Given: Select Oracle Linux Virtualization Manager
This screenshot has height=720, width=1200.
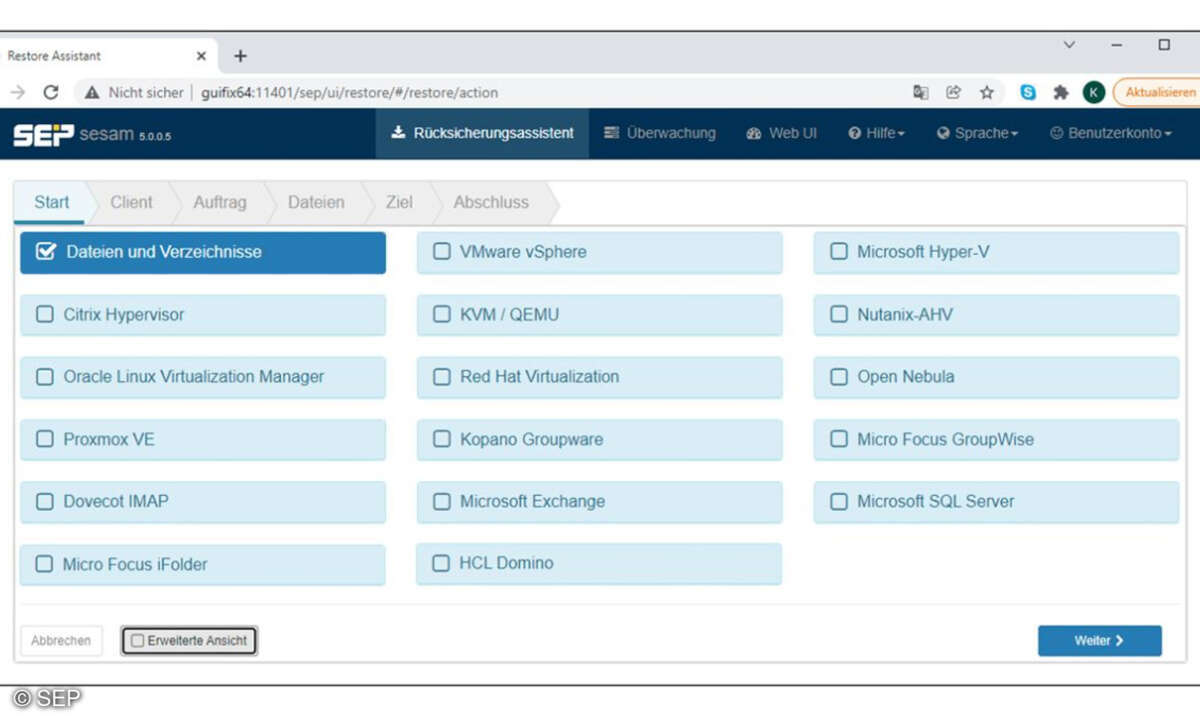Looking at the screenshot, I should click(x=202, y=378).
